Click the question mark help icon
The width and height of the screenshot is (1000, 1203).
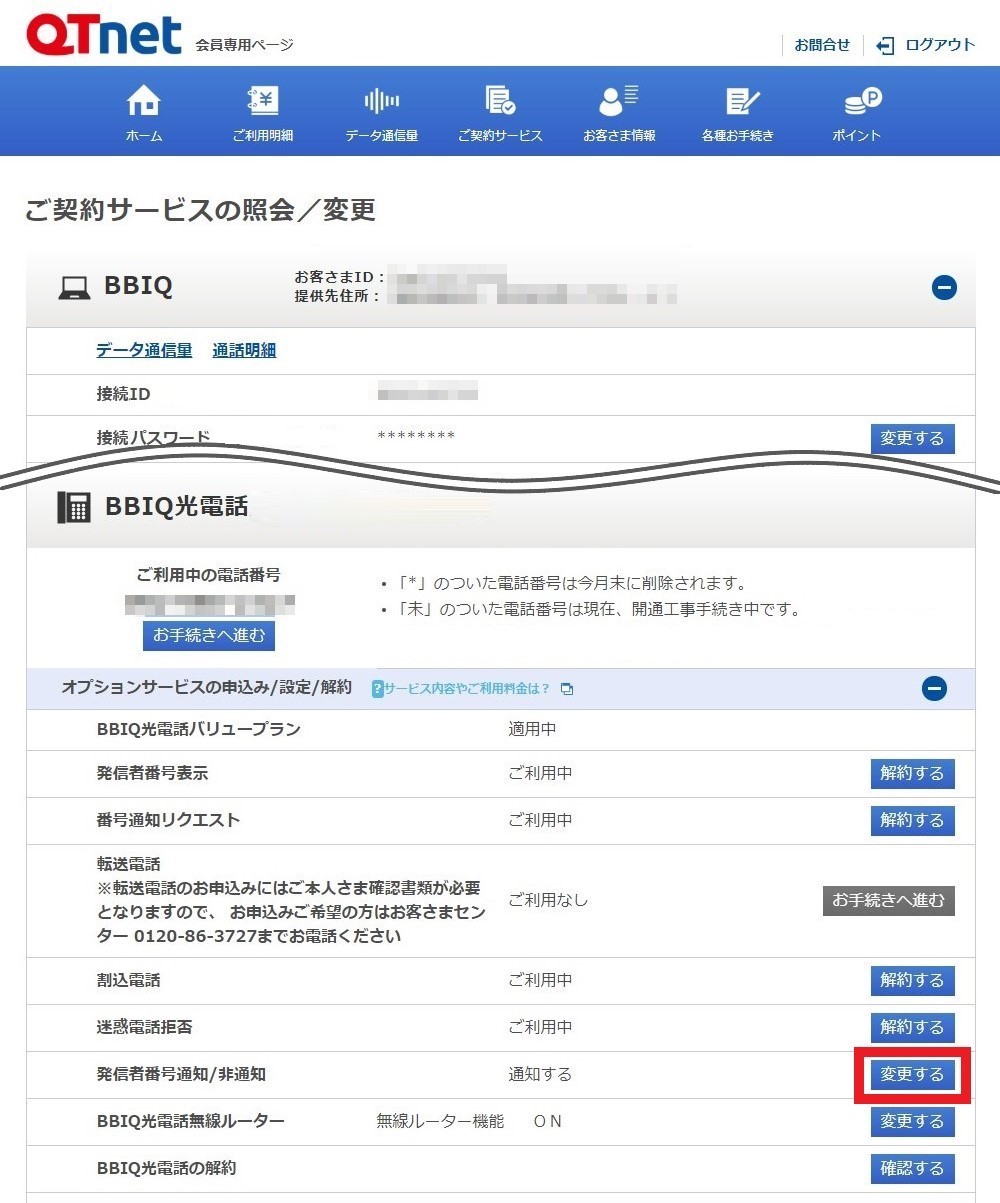[x=377, y=689]
